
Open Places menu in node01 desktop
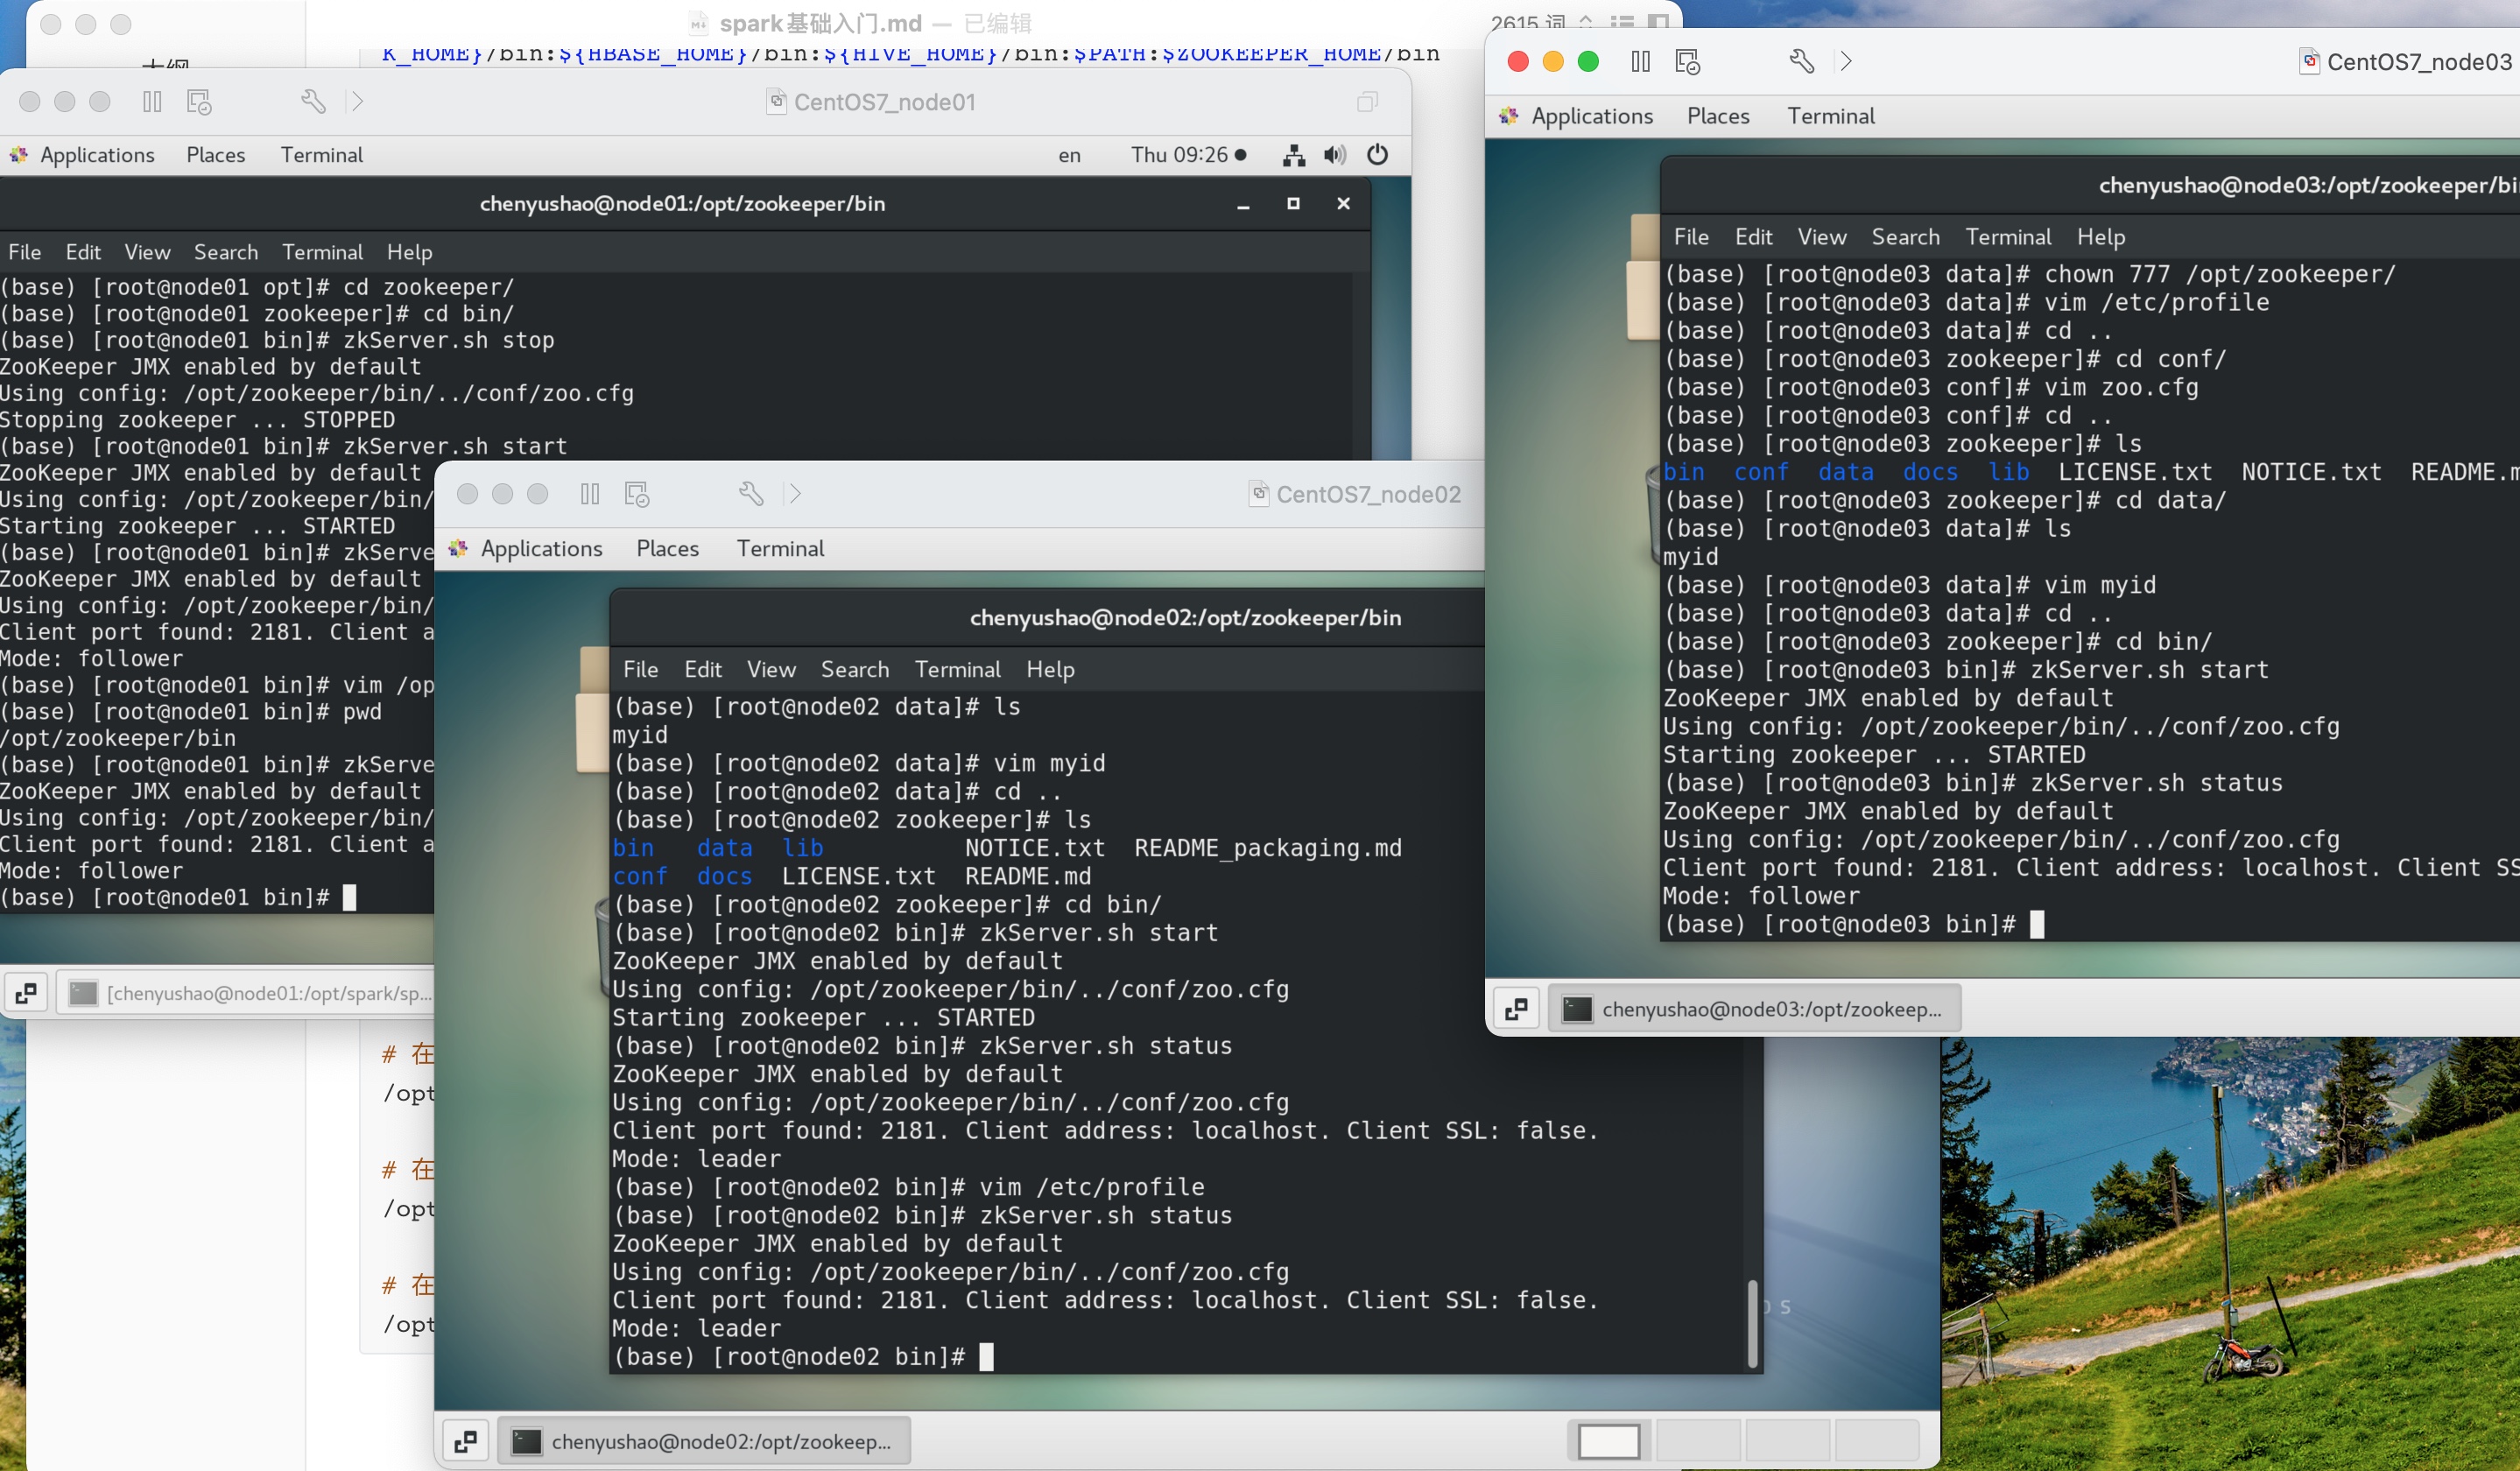click(216, 155)
